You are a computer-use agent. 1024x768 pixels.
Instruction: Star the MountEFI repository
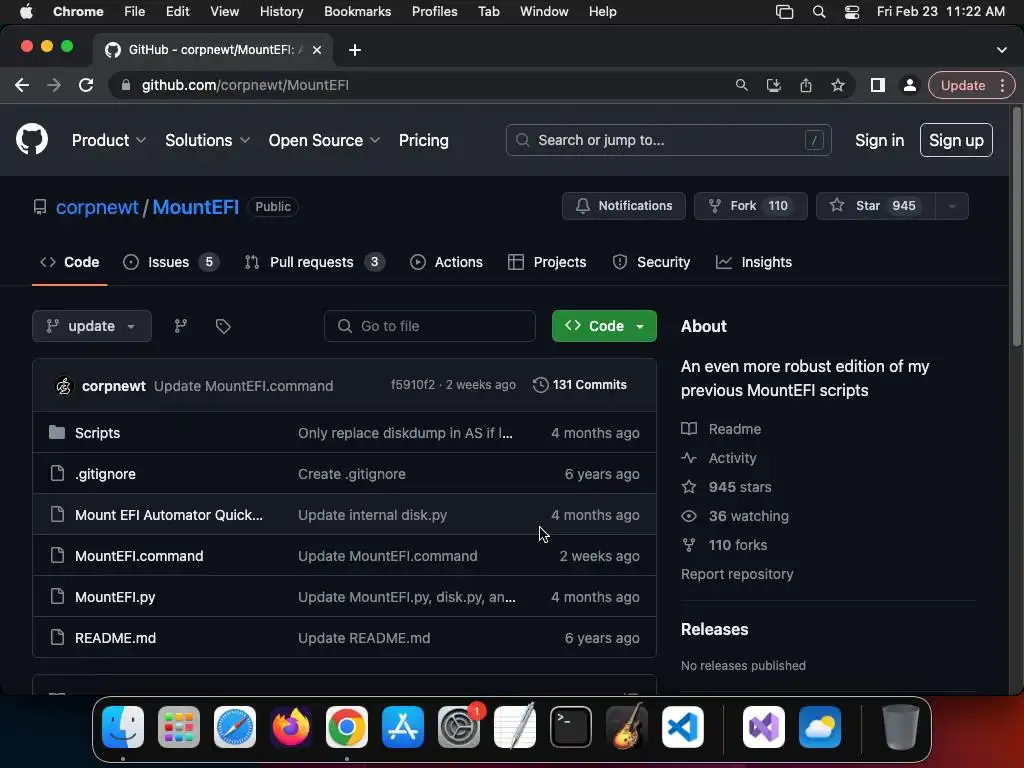(x=876, y=206)
